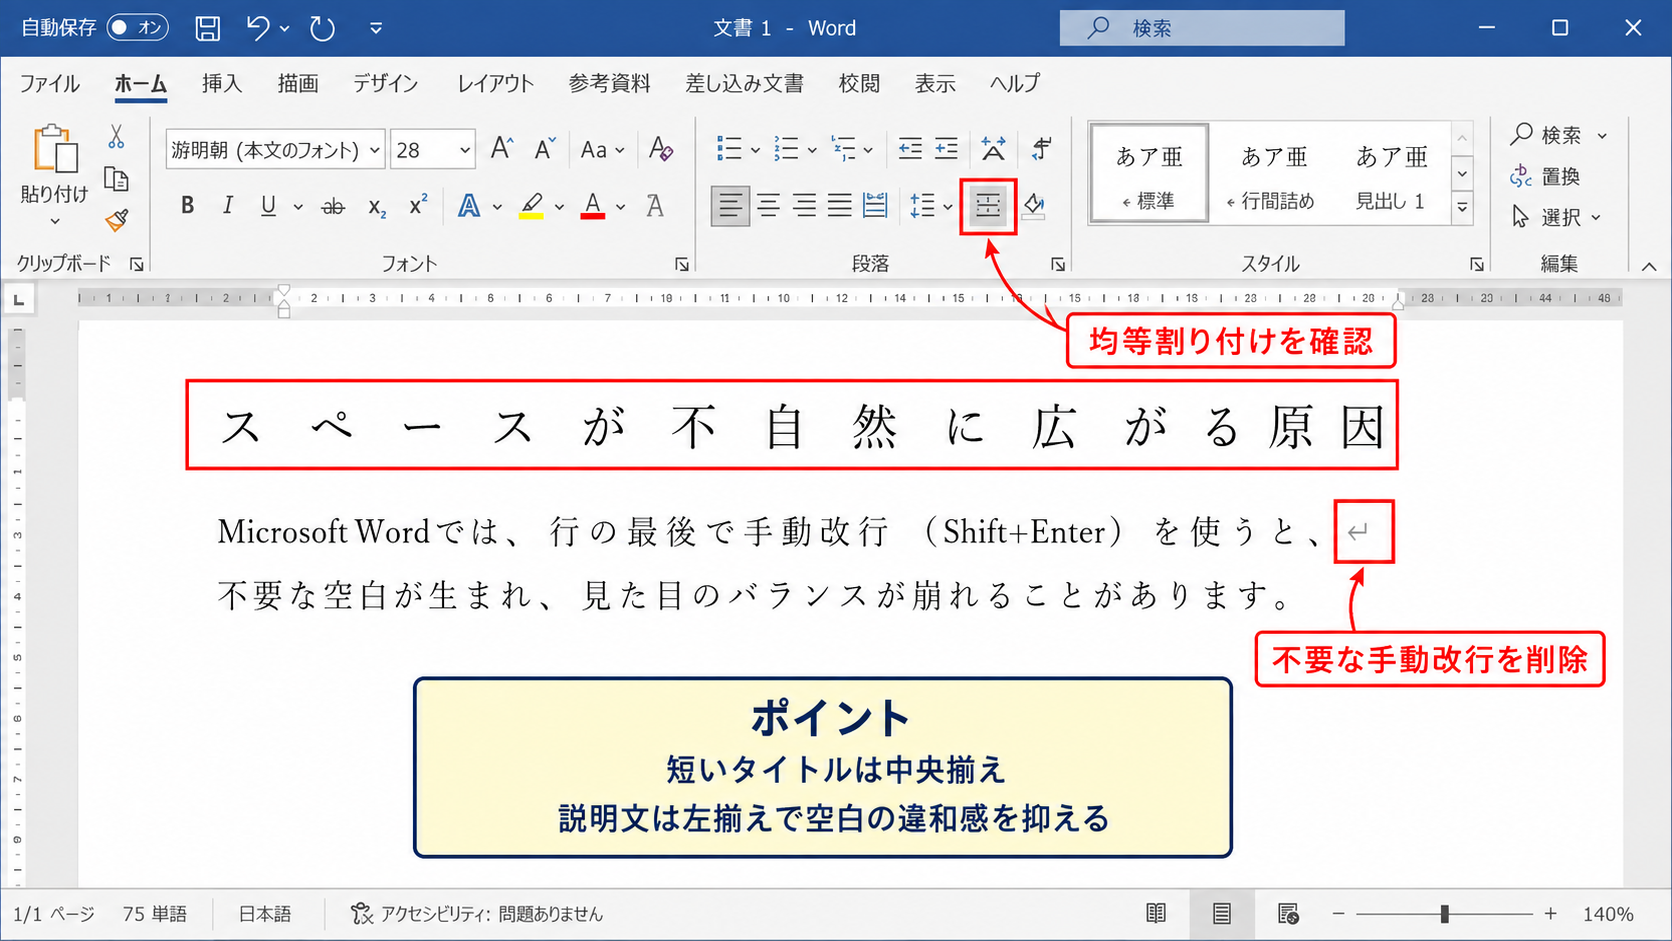Click the Undo arrow icon
Image resolution: width=1672 pixels, height=941 pixels.
coord(258,28)
